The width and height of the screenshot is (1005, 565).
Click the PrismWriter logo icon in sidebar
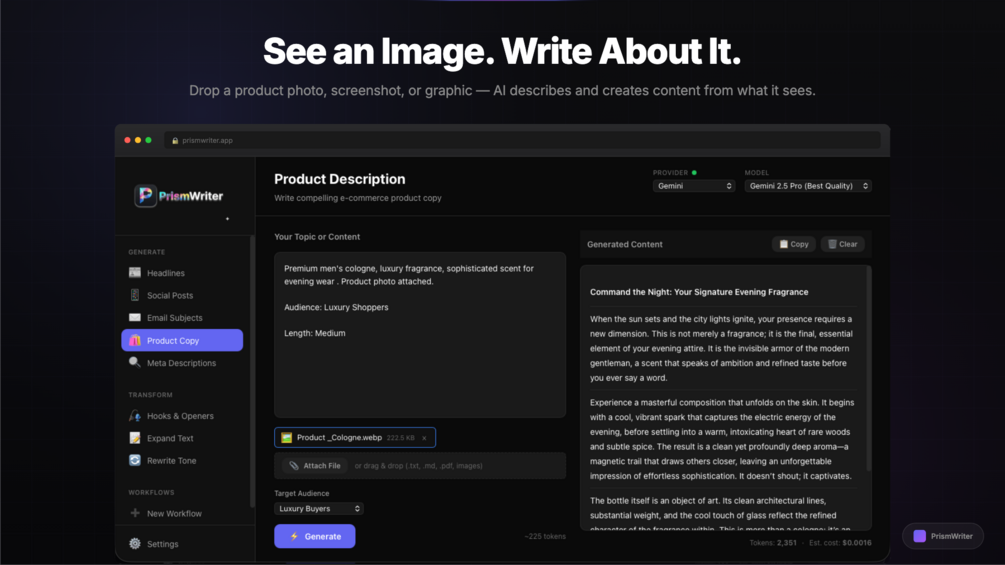145,195
